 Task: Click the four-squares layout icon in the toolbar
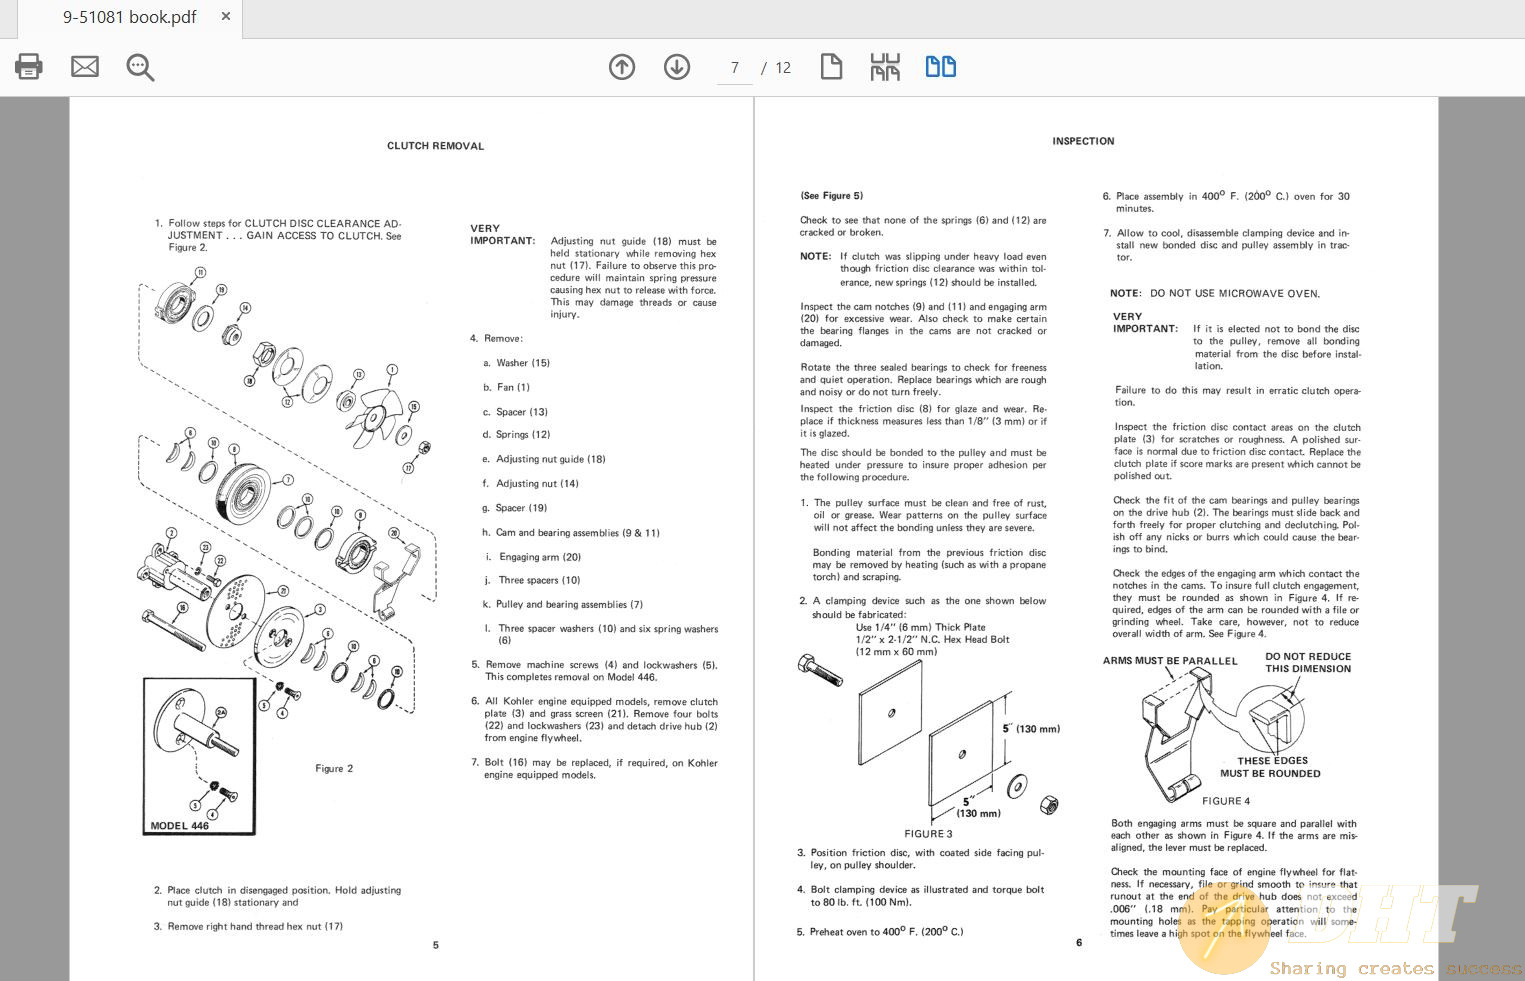point(885,67)
